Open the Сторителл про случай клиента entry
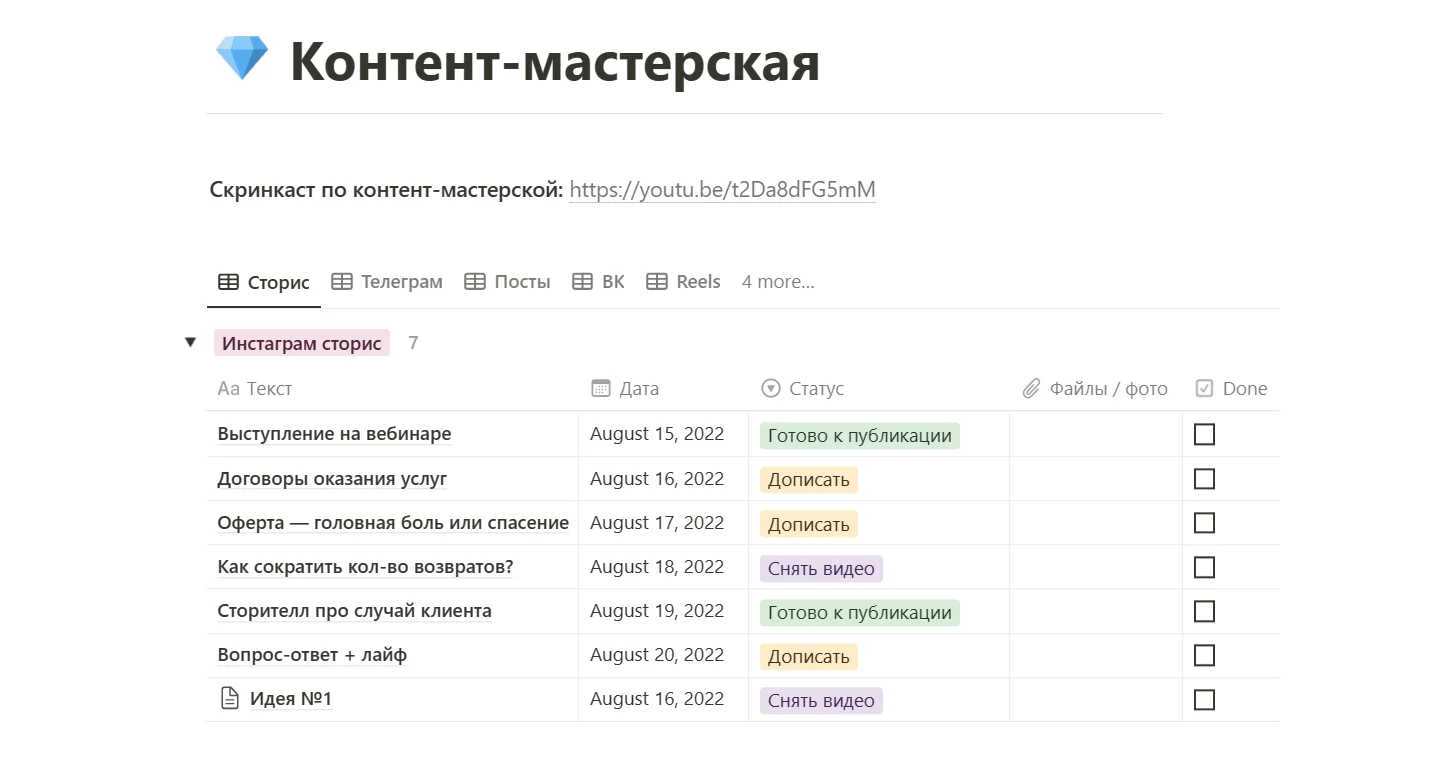Image resolution: width=1431 pixels, height=763 pixels. tap(354, 611)
